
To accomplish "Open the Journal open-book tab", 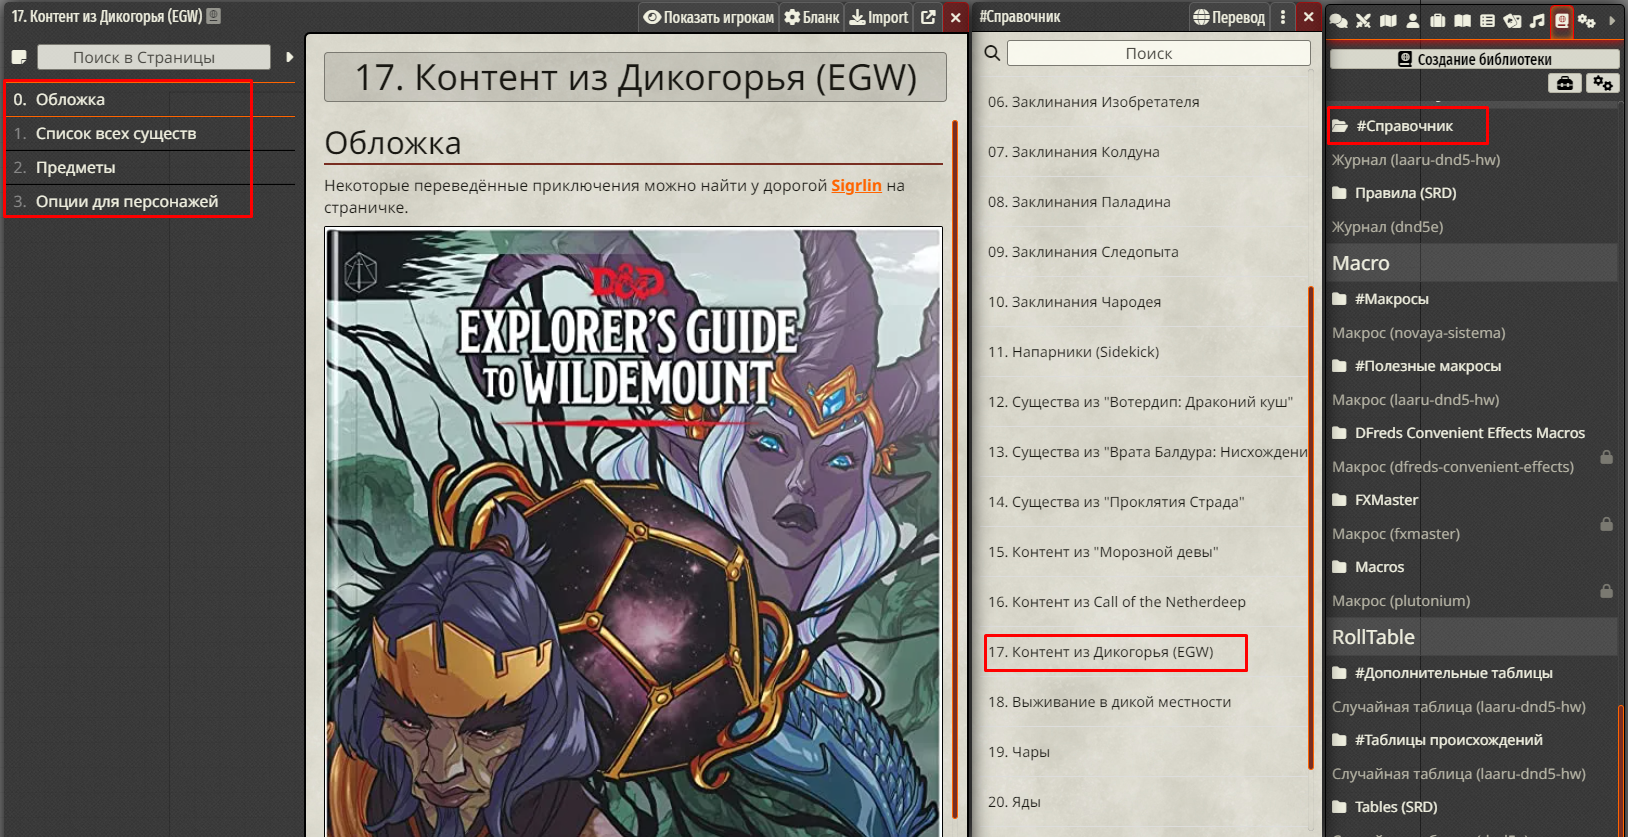I will (x=1463, y=20).
